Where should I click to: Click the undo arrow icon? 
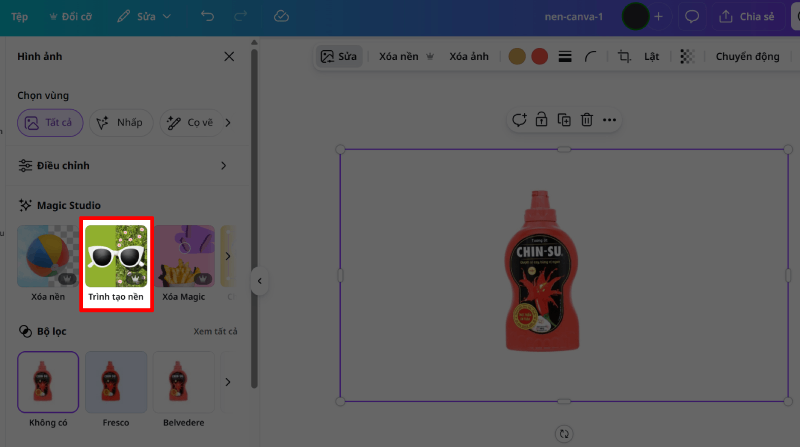coord(207,17)
